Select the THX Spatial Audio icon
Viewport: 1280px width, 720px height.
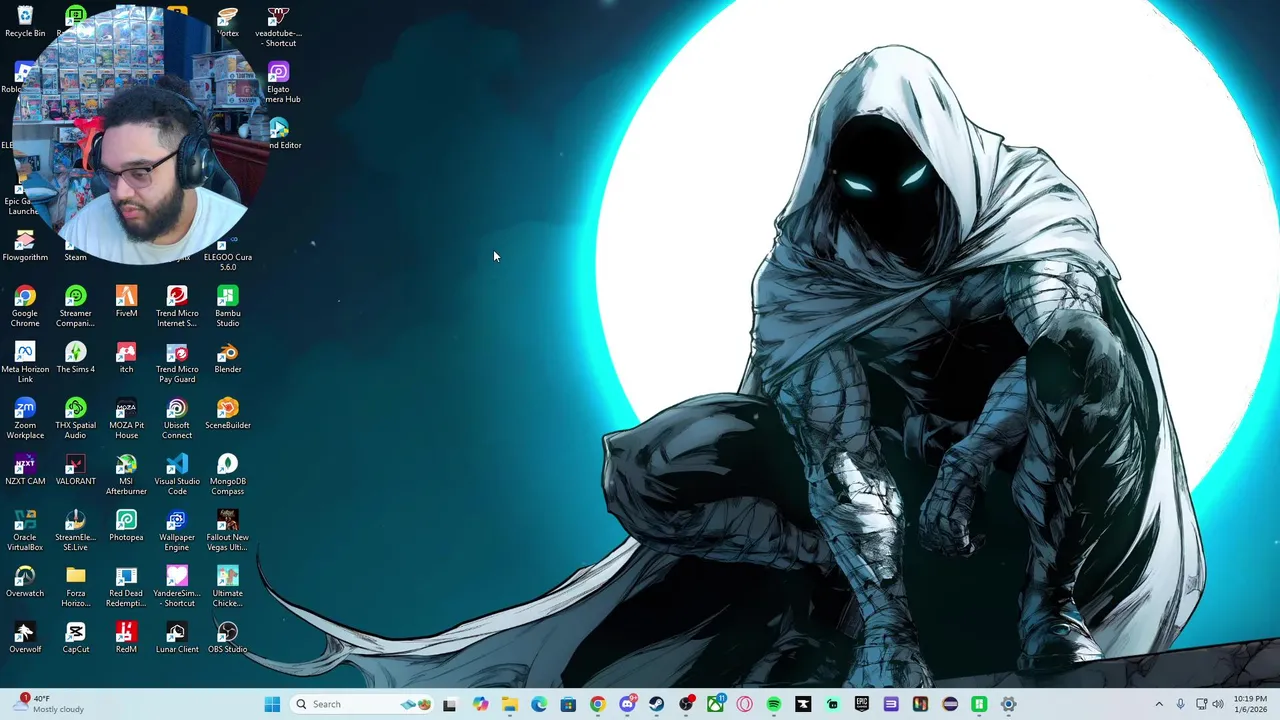75,418
